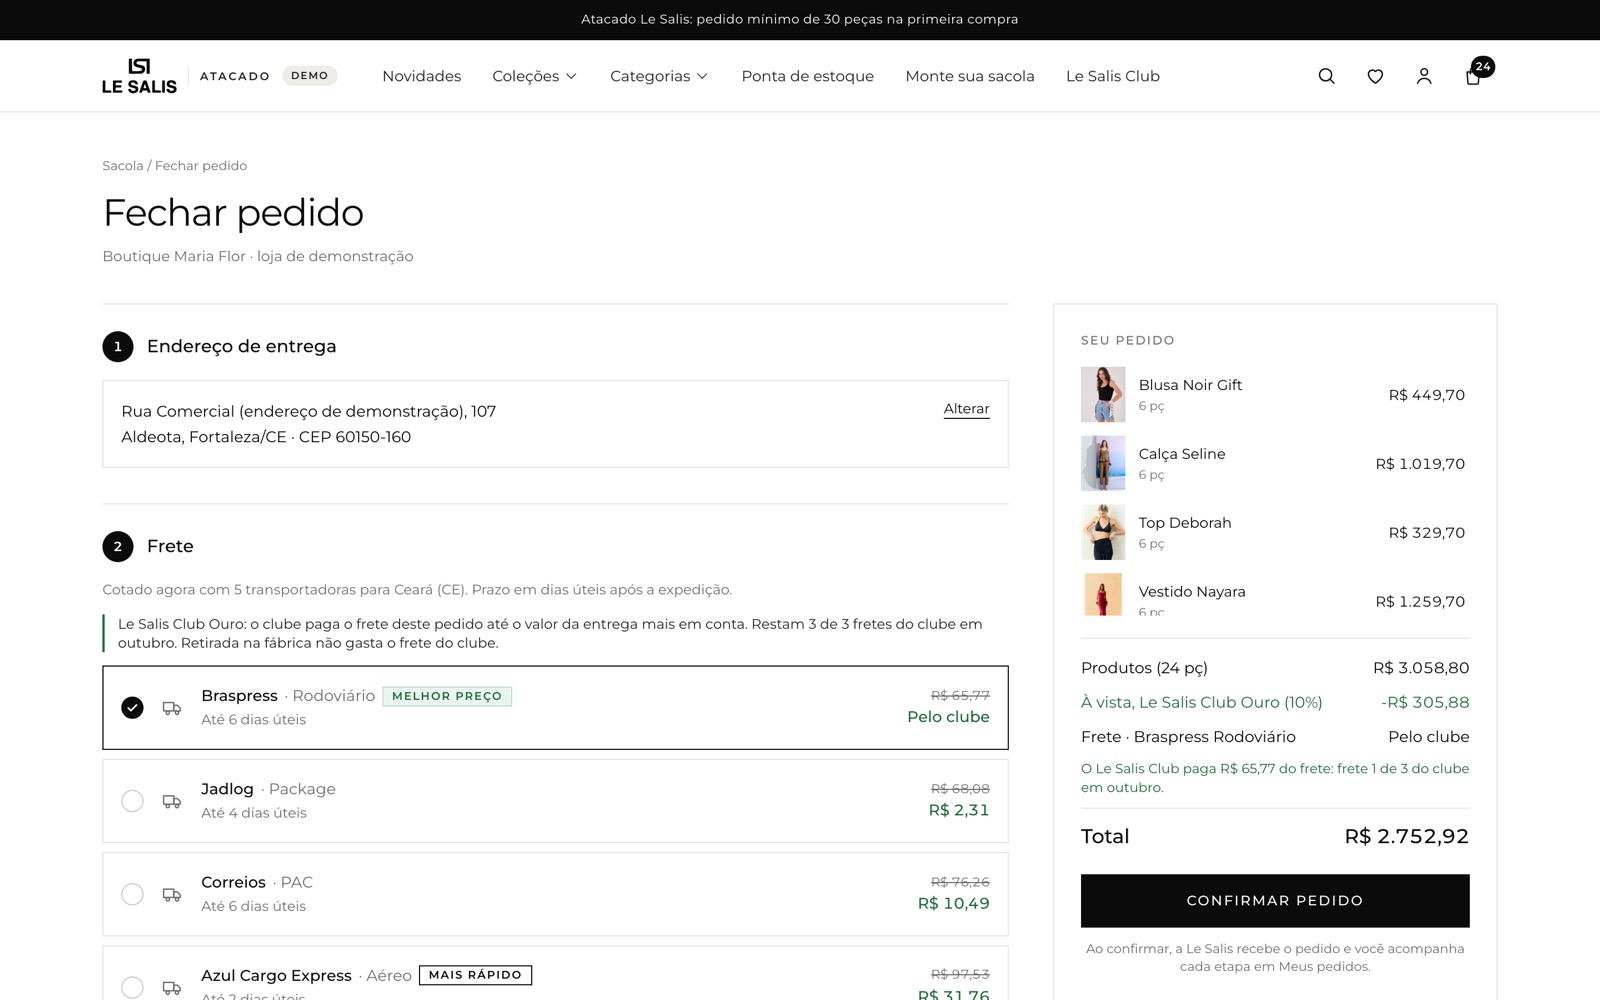Click the truck icon in Correios row

point(172,894)
